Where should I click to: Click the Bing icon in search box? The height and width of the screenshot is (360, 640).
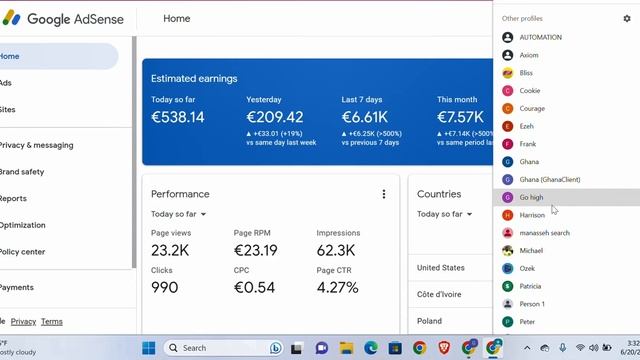click(x=276, y=348)
